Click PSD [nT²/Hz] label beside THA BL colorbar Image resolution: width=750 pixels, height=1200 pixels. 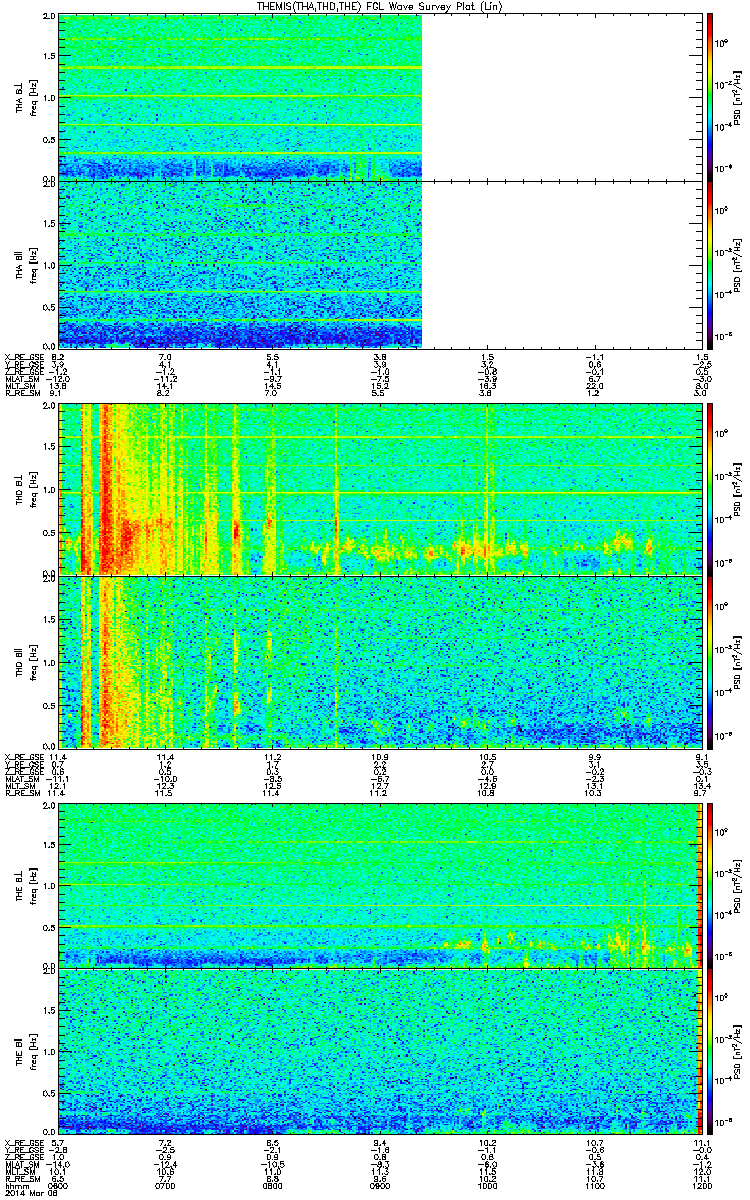pos(738,97)
